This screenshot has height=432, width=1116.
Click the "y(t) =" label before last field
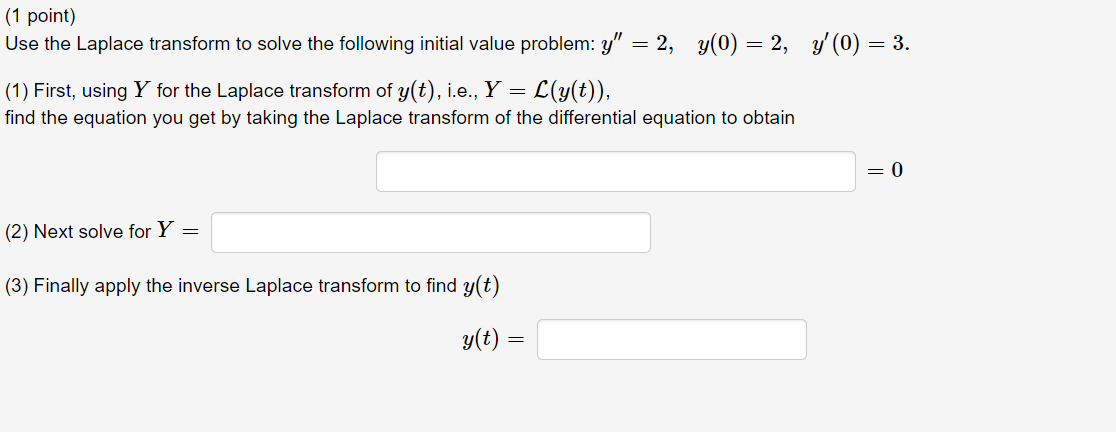click(493, 339)
